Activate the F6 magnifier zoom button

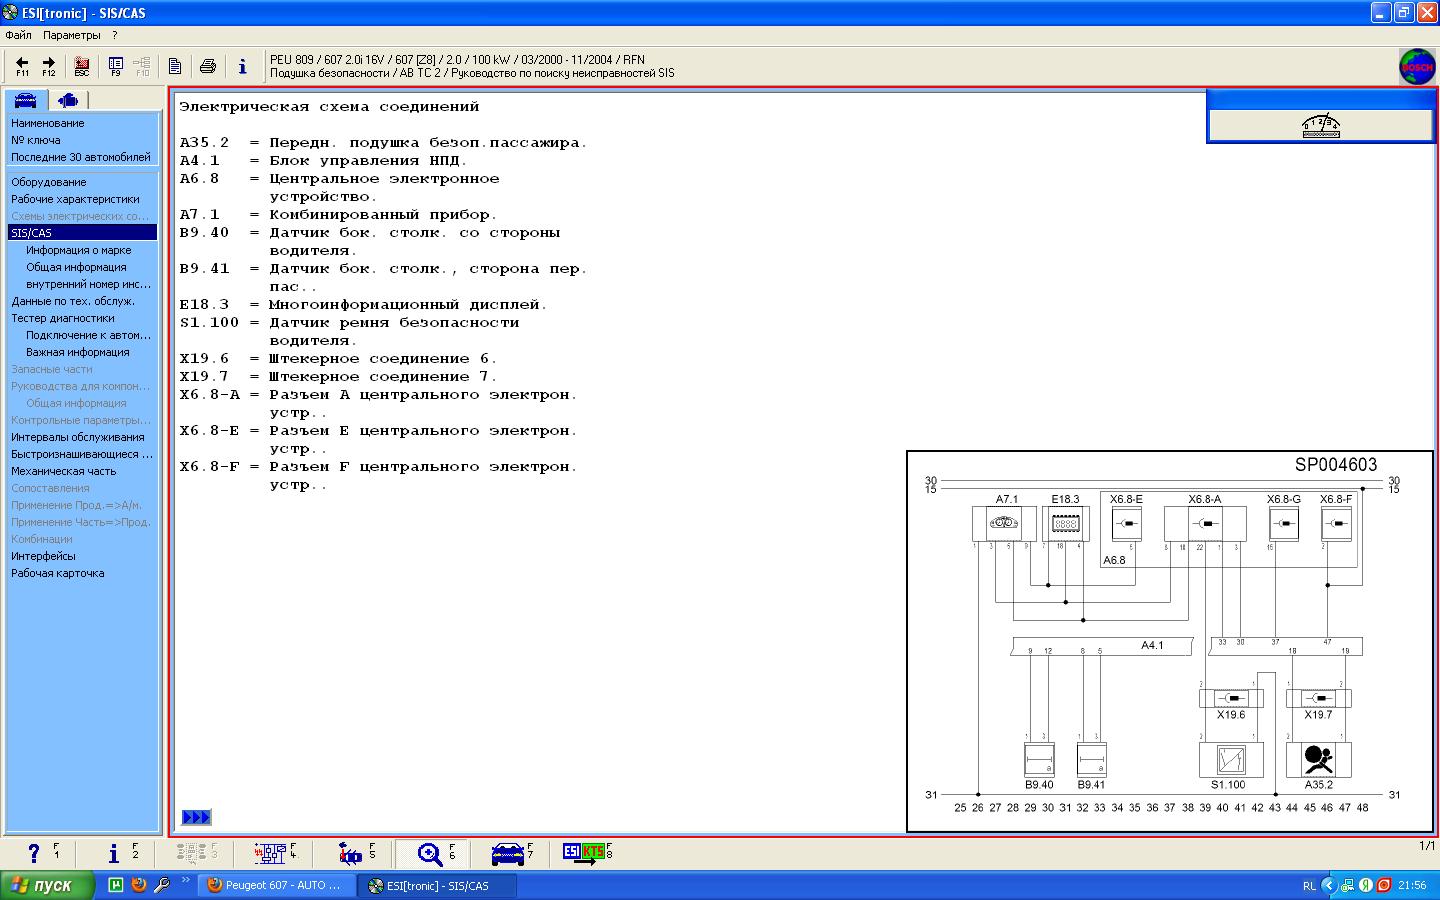coord(433,853)
